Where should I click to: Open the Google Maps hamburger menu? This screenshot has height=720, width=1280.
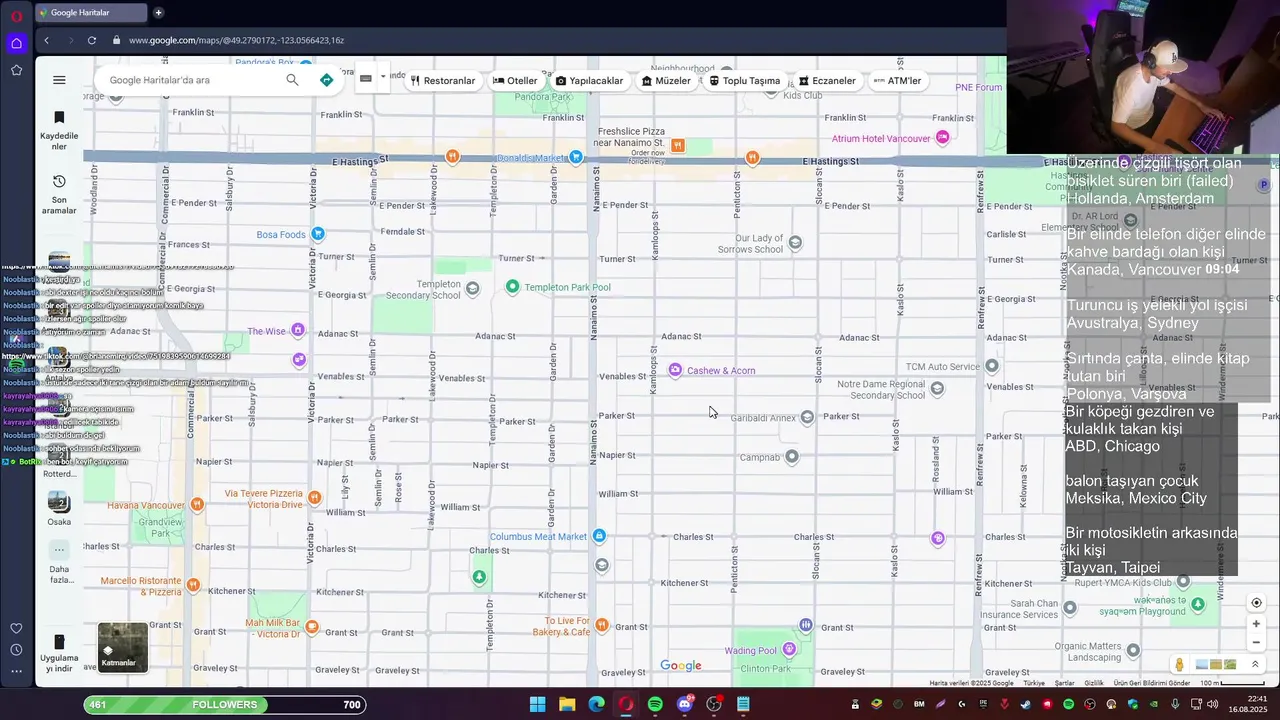tap(59, 80)
